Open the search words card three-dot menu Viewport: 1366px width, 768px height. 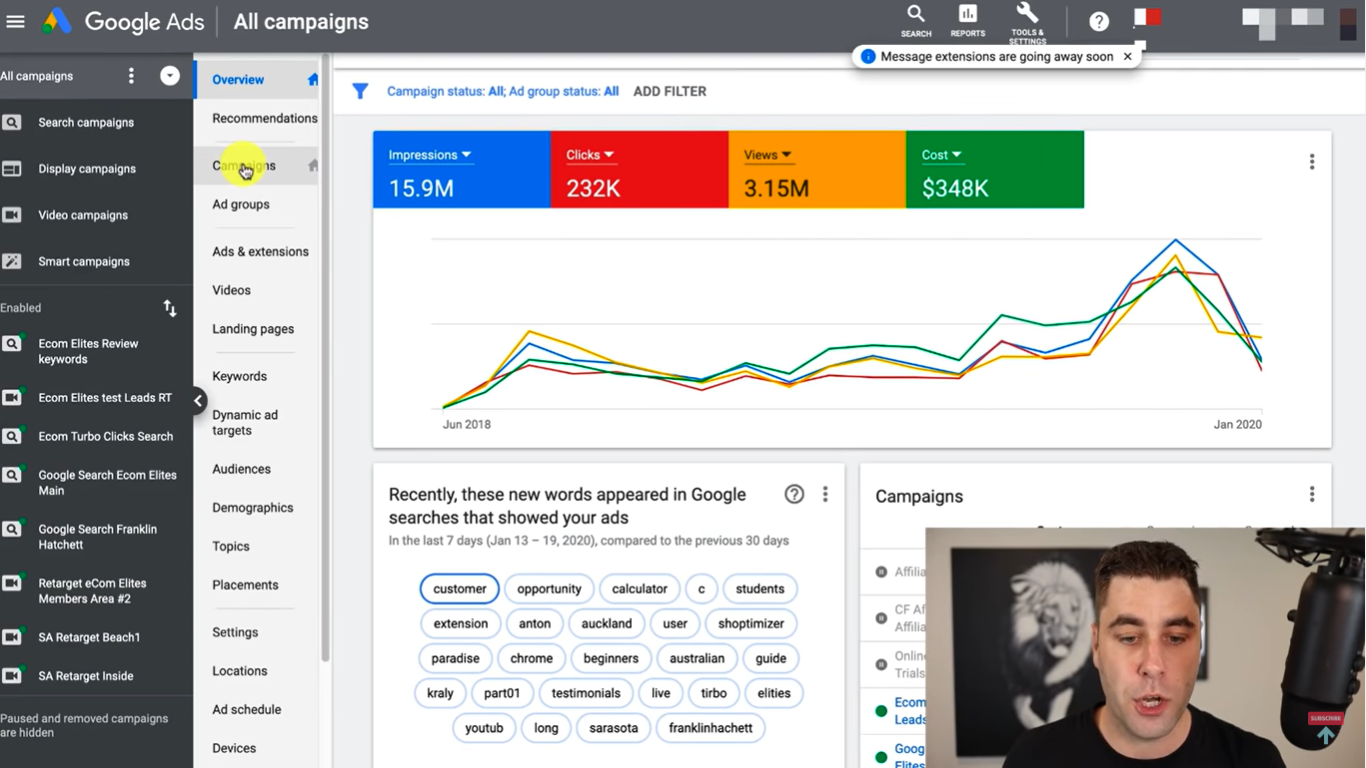825,494
